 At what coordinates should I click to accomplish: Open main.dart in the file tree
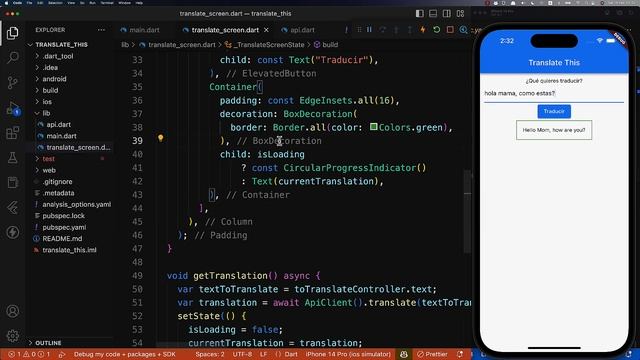click(x=61, y=136)
